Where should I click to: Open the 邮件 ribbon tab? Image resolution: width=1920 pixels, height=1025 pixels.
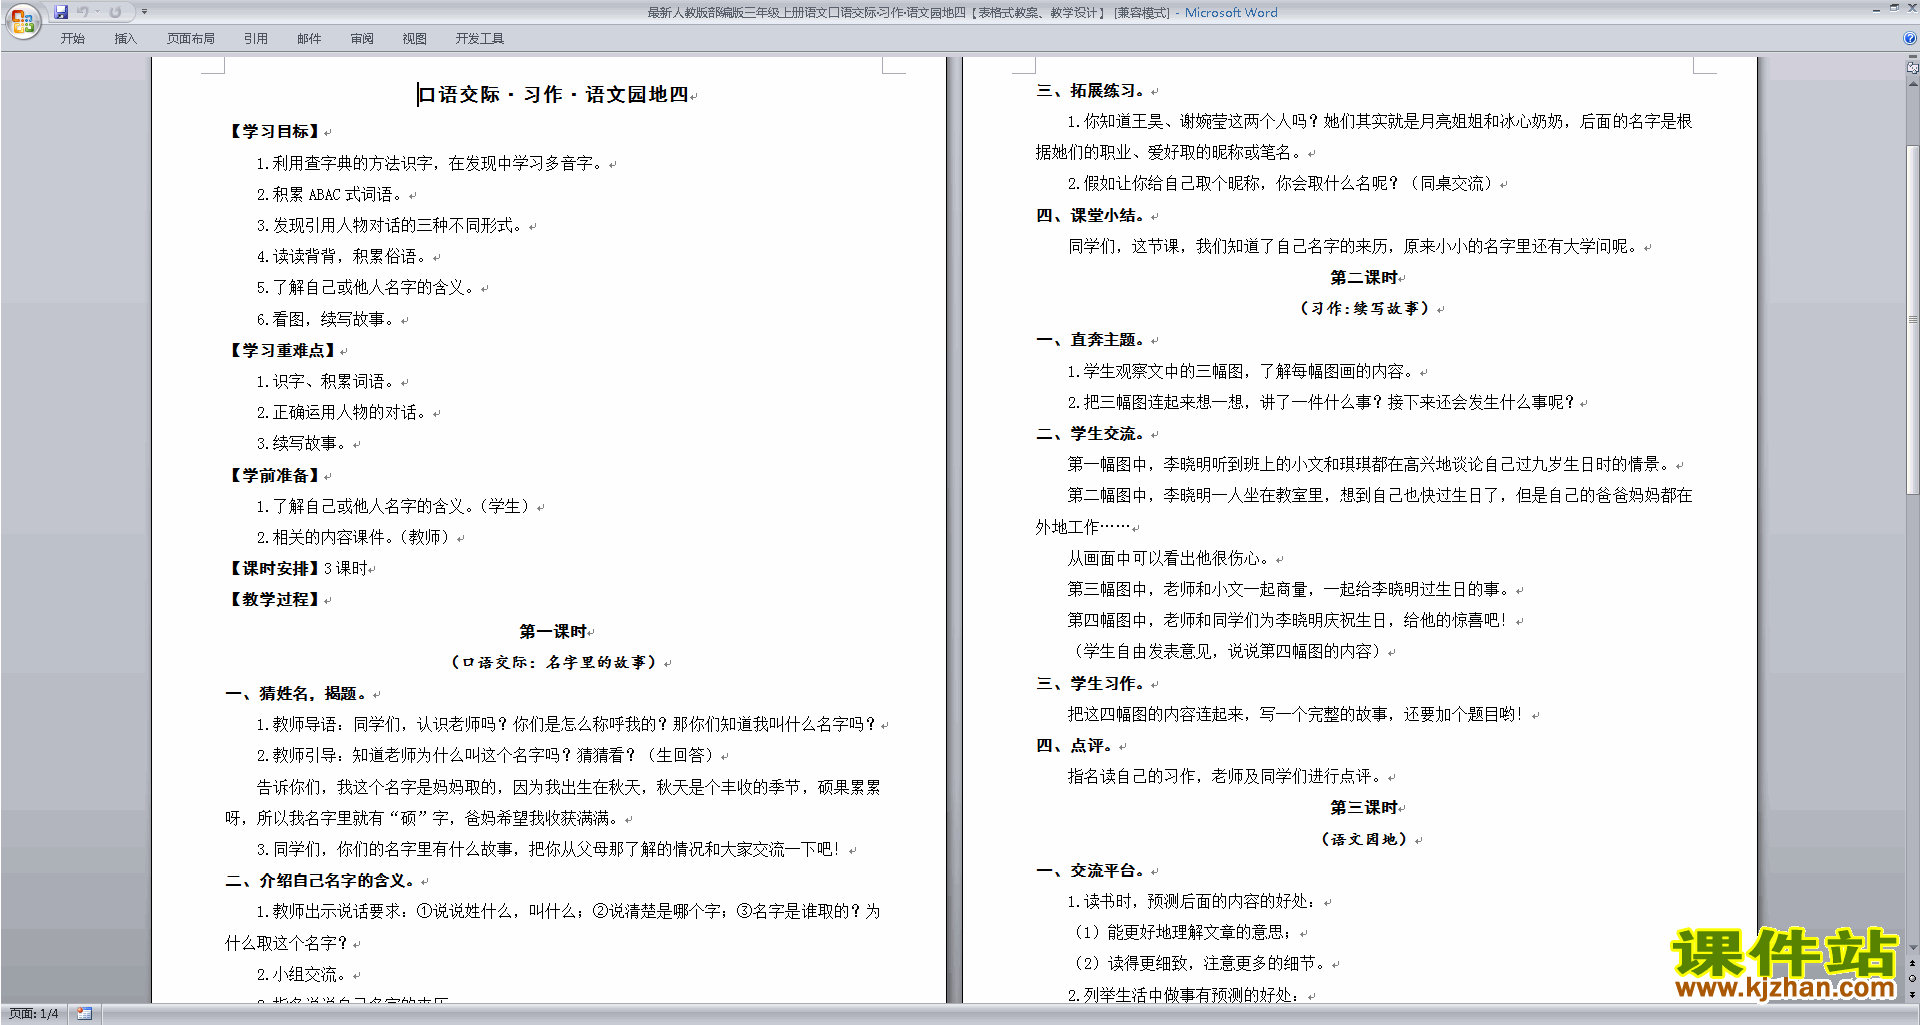(309, 38)
